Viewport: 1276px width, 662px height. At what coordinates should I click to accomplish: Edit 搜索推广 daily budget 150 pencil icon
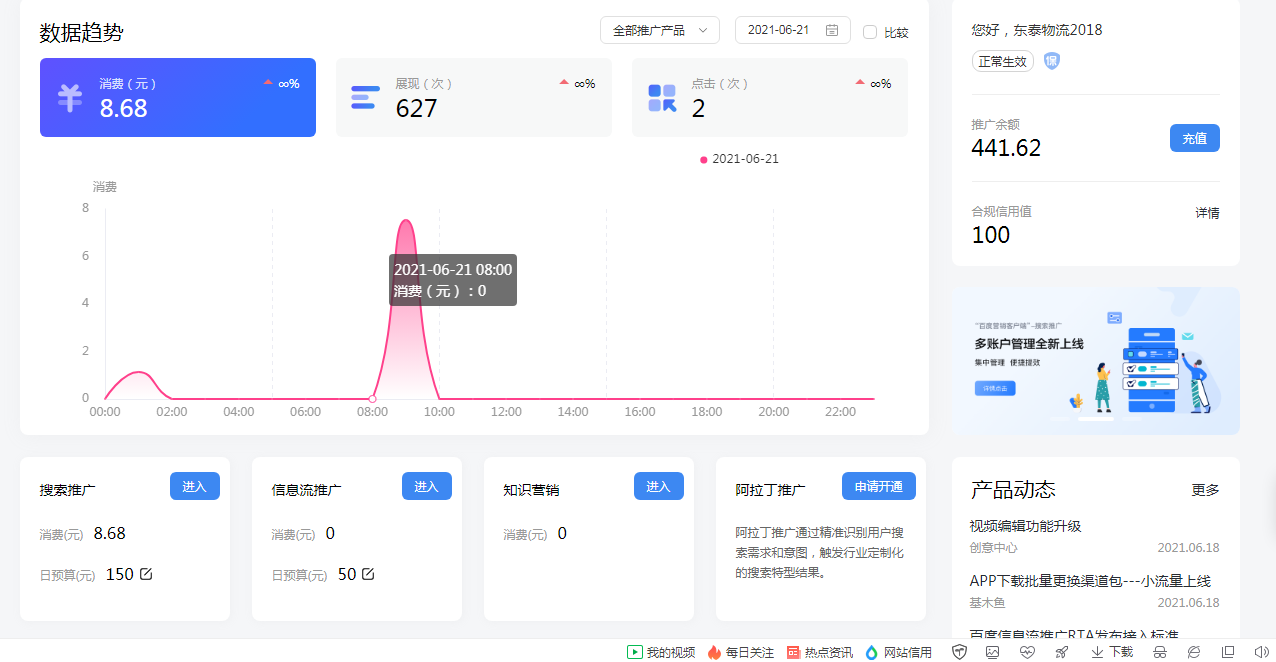coord(146,574)
